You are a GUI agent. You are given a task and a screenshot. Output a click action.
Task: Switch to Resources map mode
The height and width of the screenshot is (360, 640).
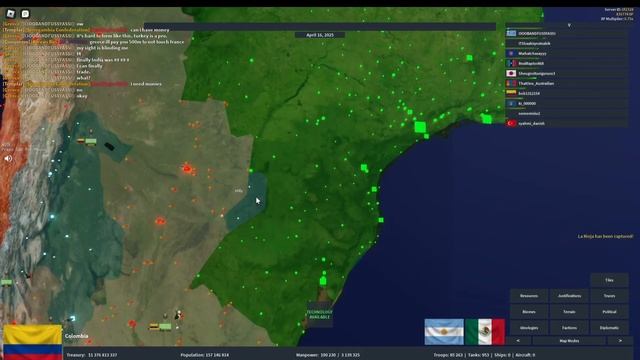tap(529, 296)
